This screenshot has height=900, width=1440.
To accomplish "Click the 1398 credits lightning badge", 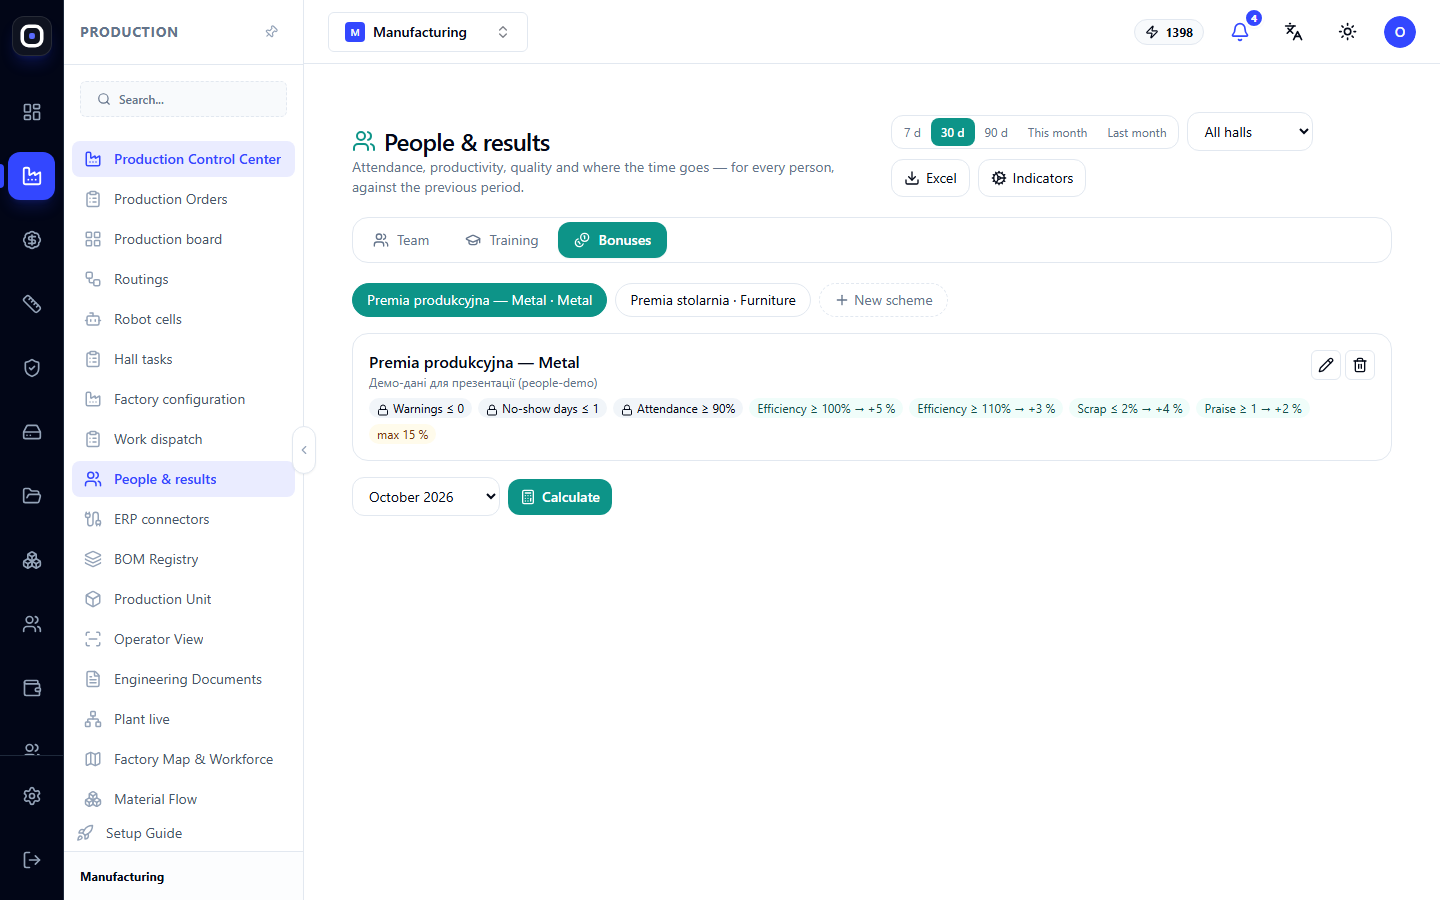I will click(x=1169, y=32).
